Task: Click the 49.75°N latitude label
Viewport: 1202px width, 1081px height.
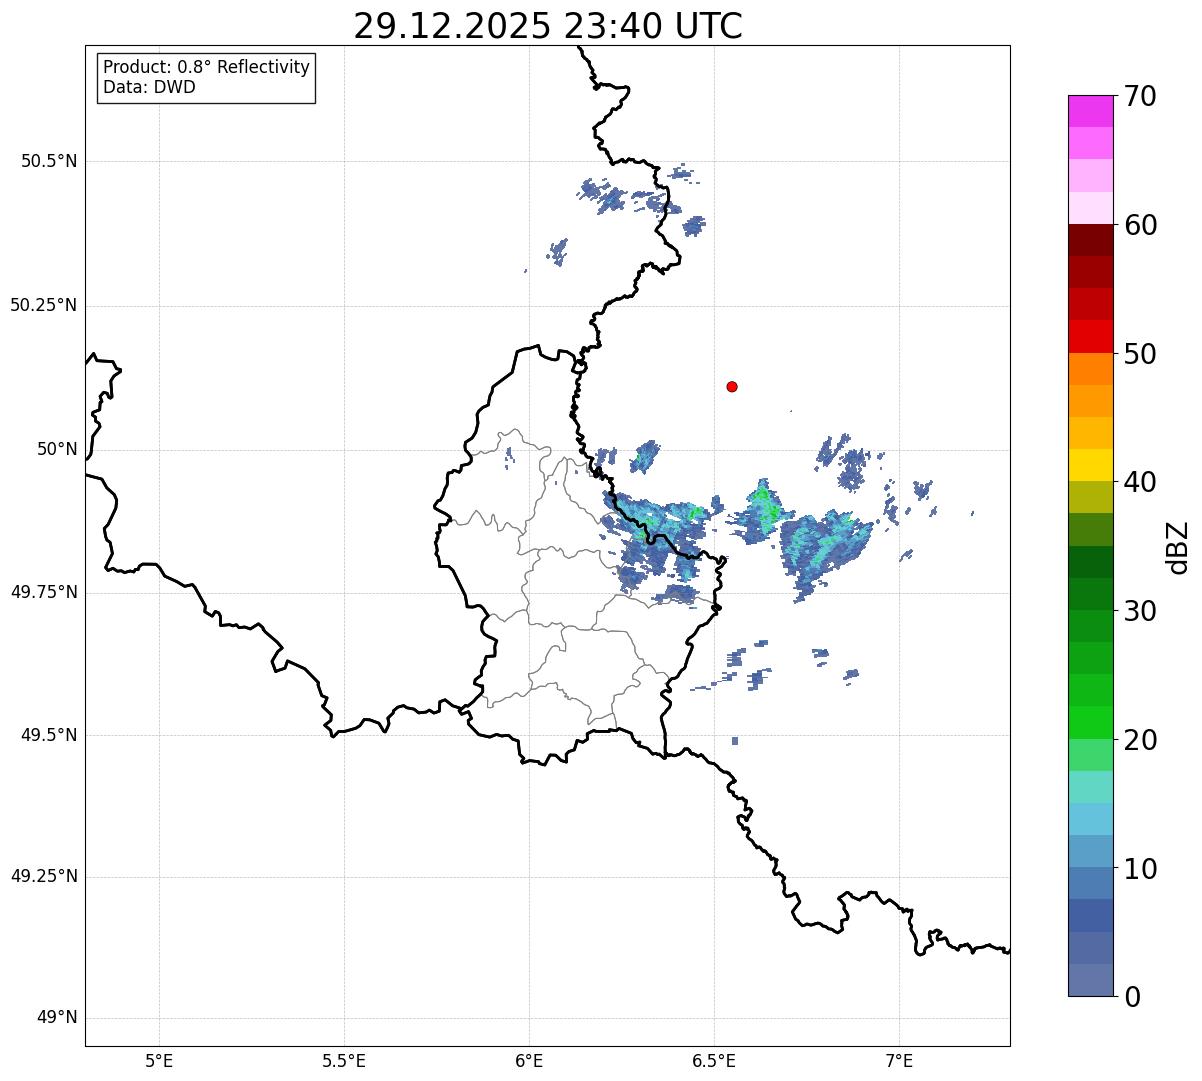Action: (x=44, y=592)
